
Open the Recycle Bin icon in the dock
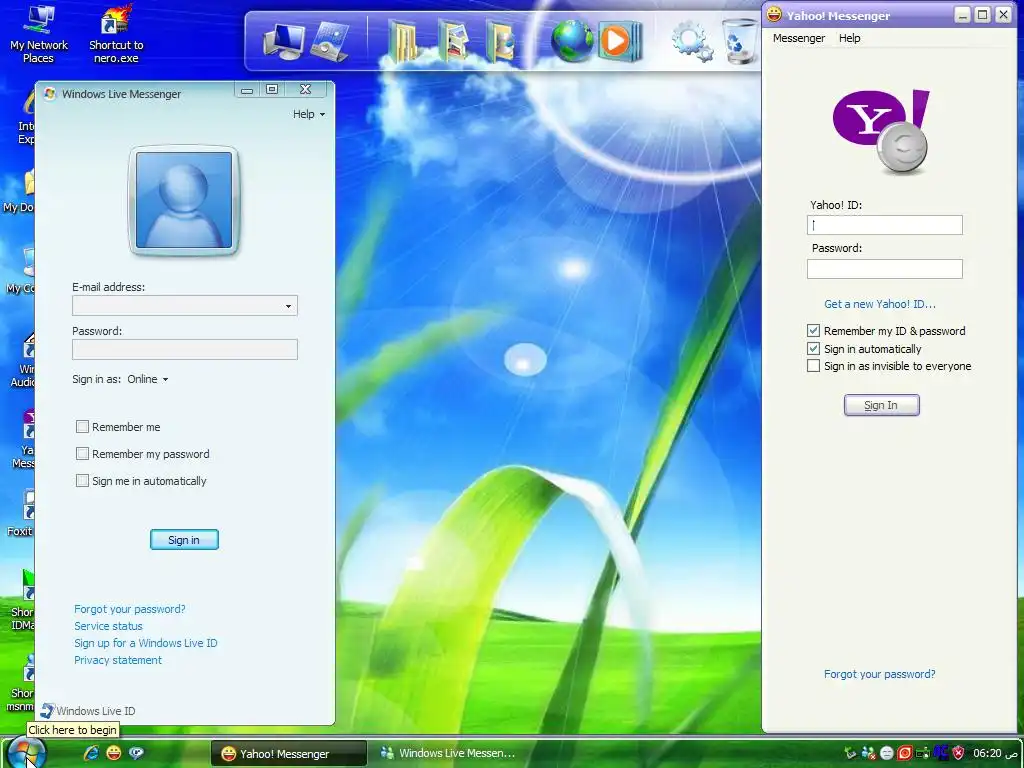(x=740, y=41)
